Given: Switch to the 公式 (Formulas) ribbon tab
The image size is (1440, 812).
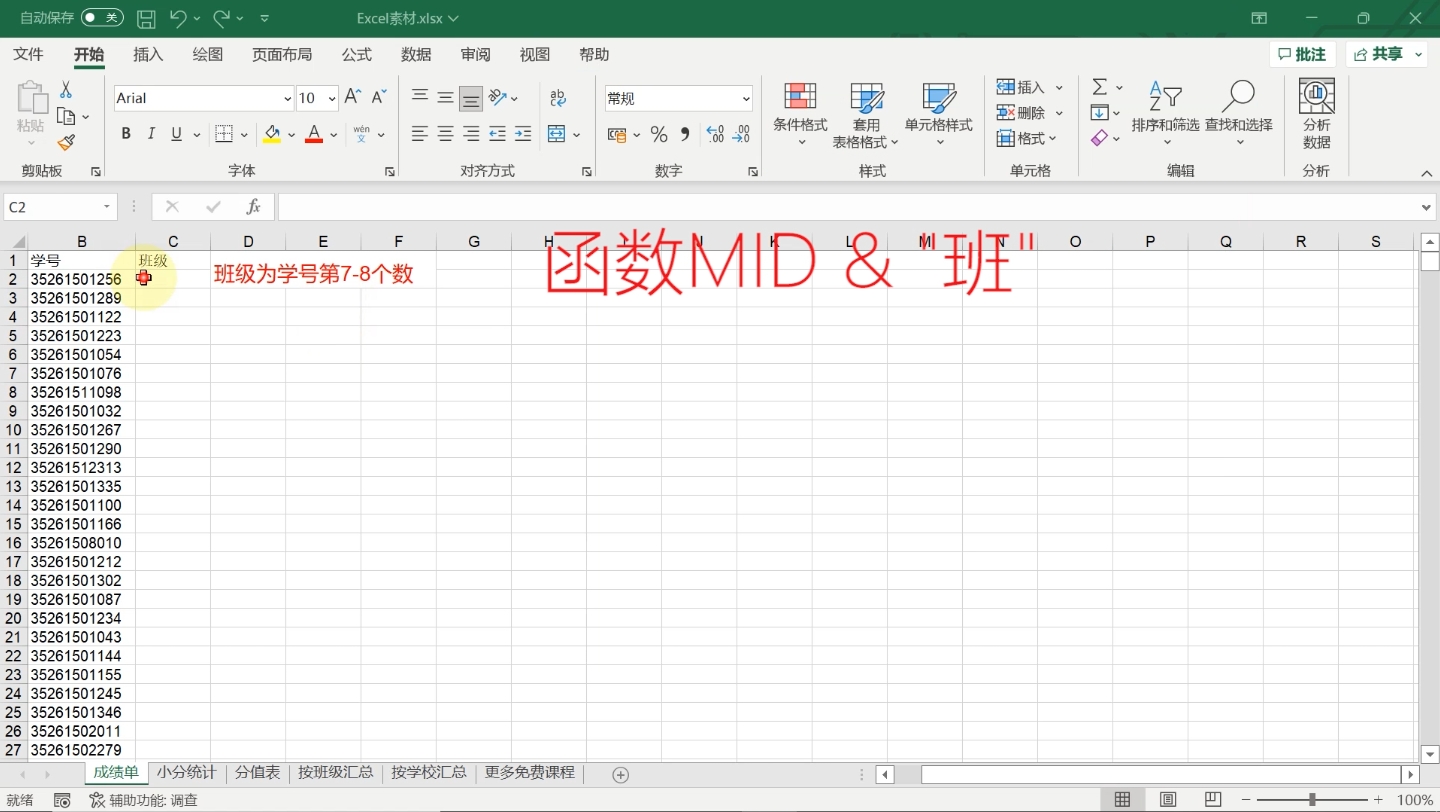Looking at the screenshot, I should coord(356,54).
